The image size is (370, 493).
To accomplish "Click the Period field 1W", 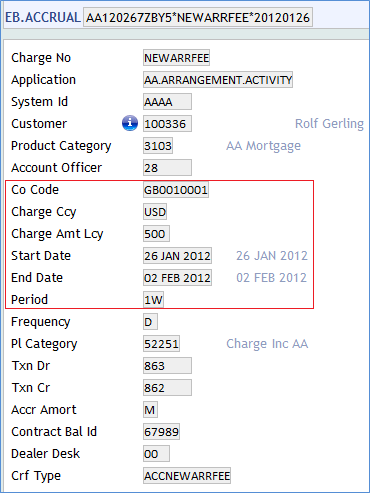I will click(x=153, y=300).
